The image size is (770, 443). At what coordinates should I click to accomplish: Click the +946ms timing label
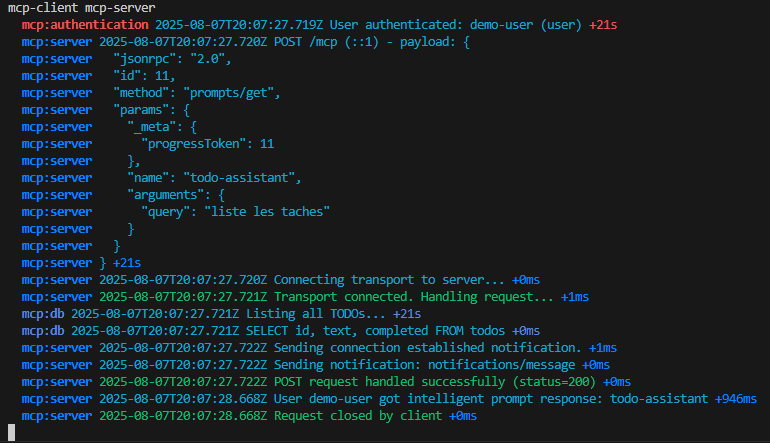(736, 399)
